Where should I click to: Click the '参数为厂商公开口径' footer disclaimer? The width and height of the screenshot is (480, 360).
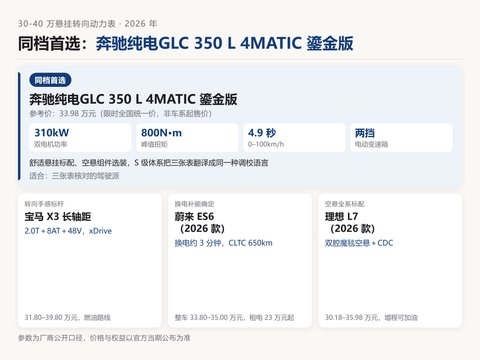[104, 338]
